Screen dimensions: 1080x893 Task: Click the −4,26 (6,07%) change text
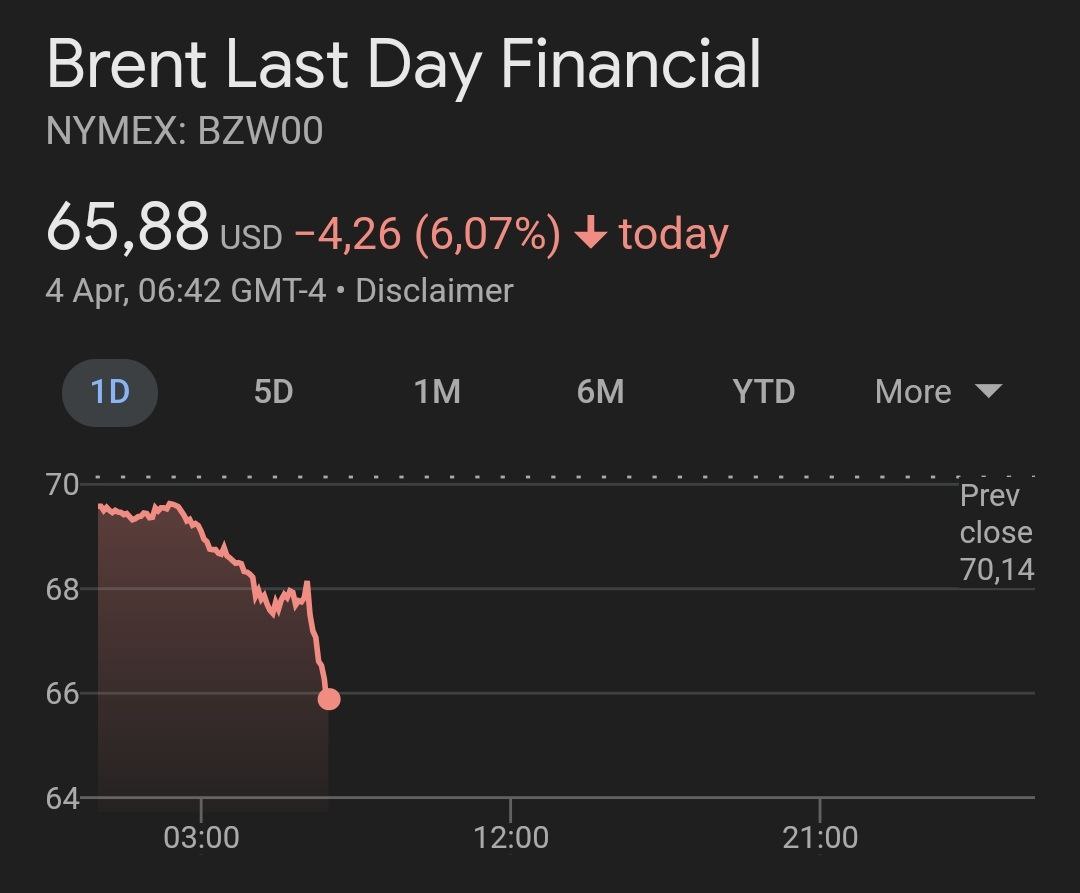(x=427, y=234)
